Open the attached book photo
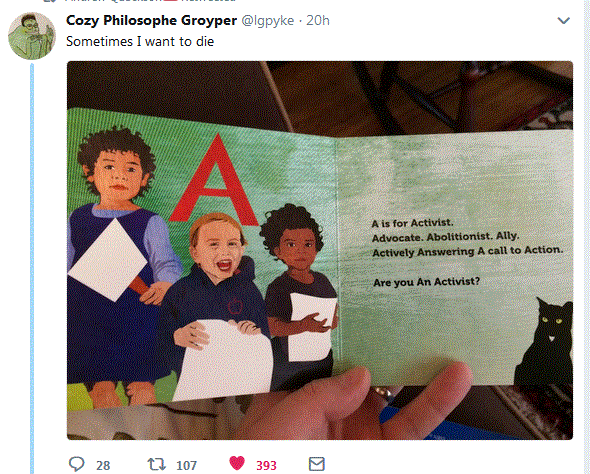 pyautogui.click(x=320, y=250)
